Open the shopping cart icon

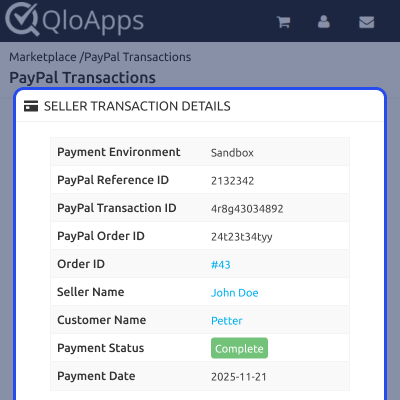pyautogui.click(x=284, y=22)
